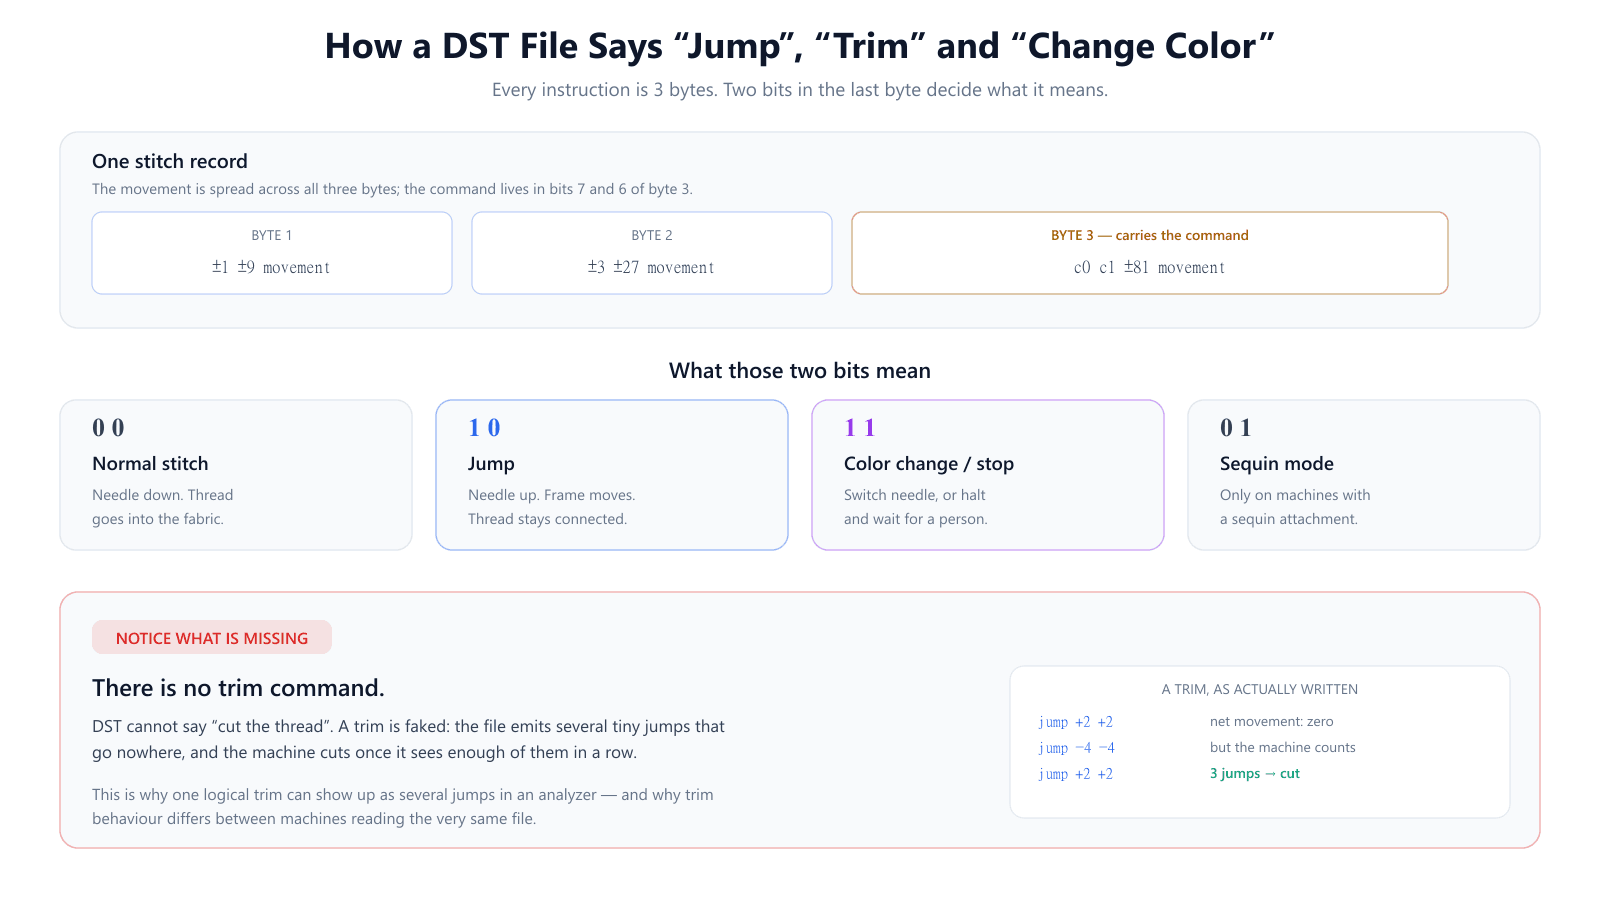Image resolution: width=1600 pixels, height=900 pixels.
Task: Click the paragraph starting 'This is why one logical trim'
Action: [x=403, y=807]
